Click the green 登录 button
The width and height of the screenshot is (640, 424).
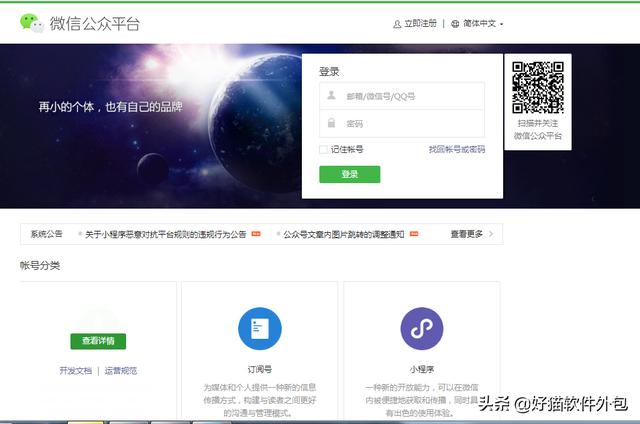click(349, 174)
